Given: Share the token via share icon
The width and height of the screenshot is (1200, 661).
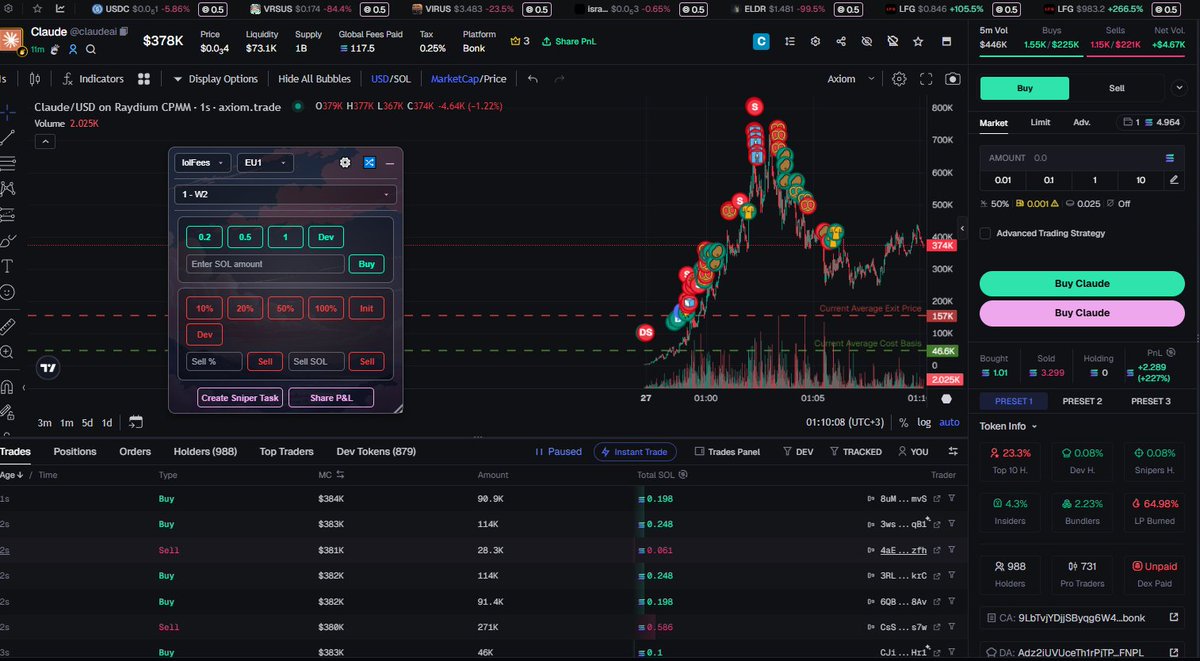Looking at the screenshot, I should (x=841, y=42).
